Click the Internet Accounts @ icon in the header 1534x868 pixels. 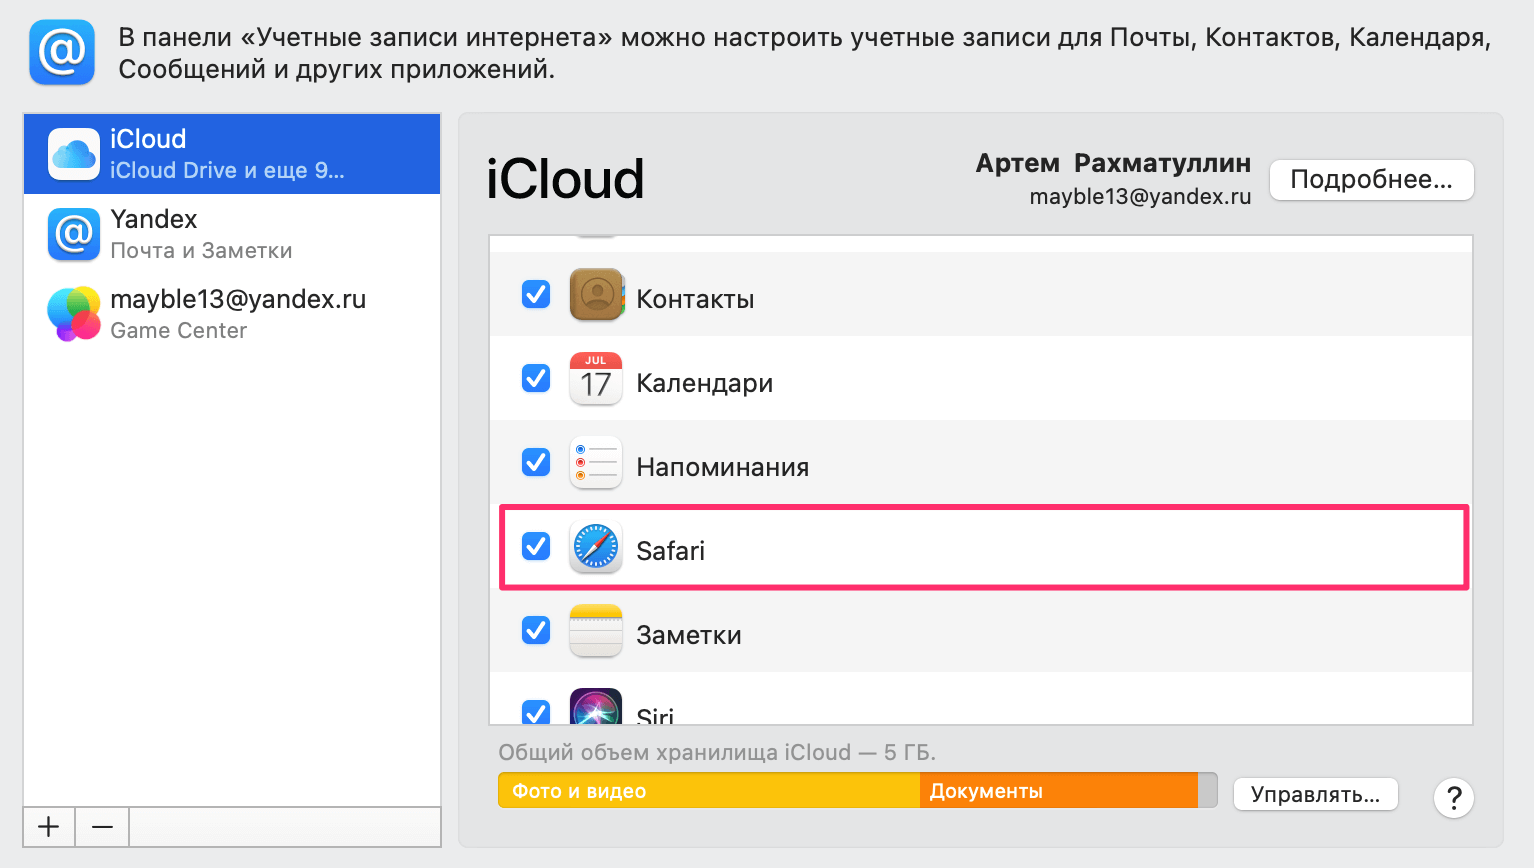point(62,53)
